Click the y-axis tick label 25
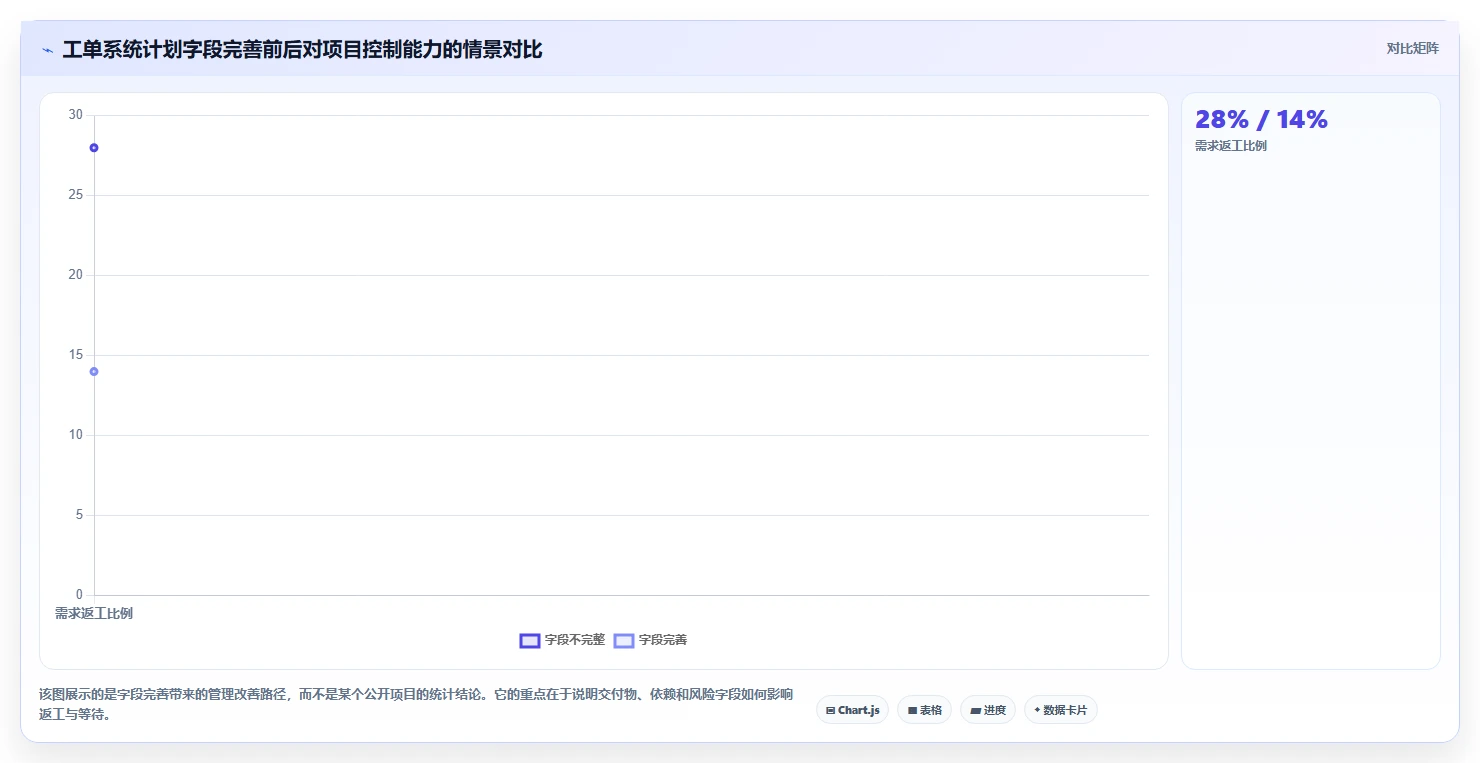This screenshot has width=1480, height=763. 76,195
